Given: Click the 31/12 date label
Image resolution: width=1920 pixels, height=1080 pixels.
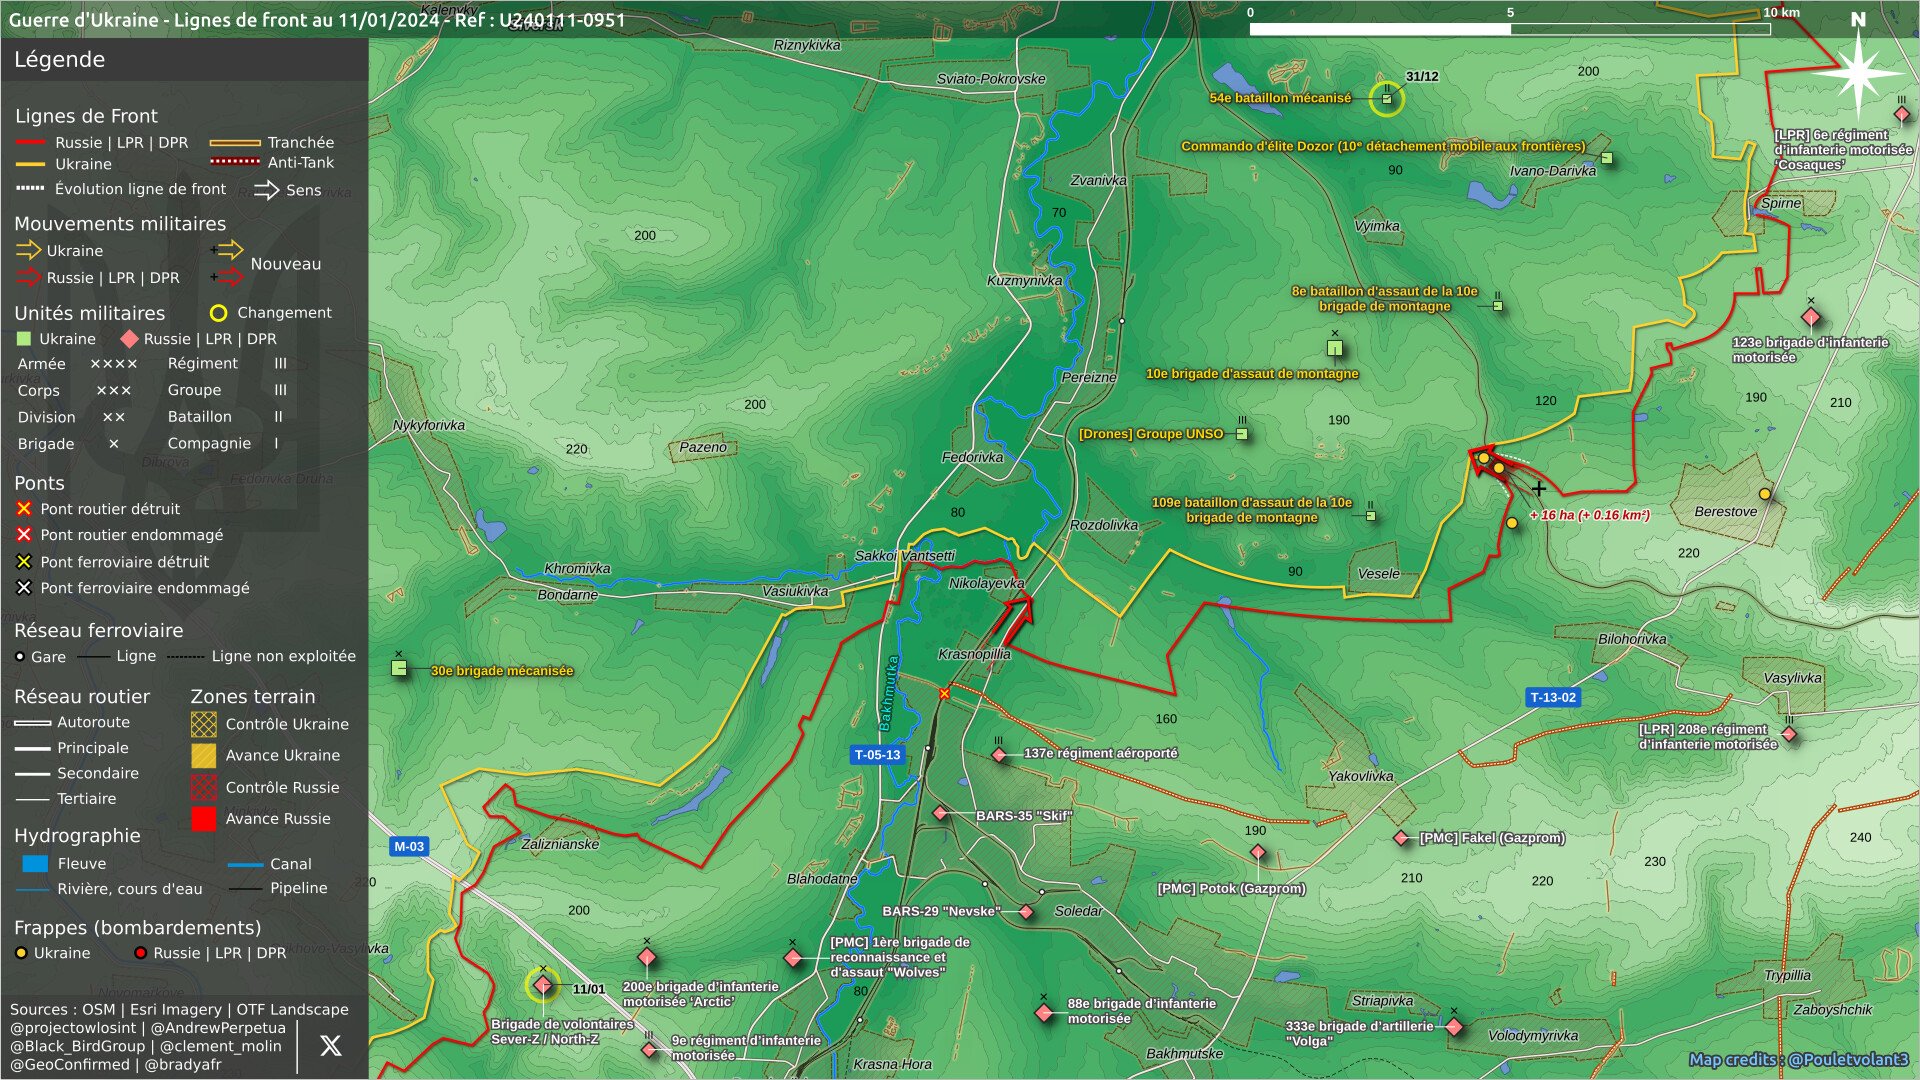Looking at the screenshot, I should (x=1422, y=76).
